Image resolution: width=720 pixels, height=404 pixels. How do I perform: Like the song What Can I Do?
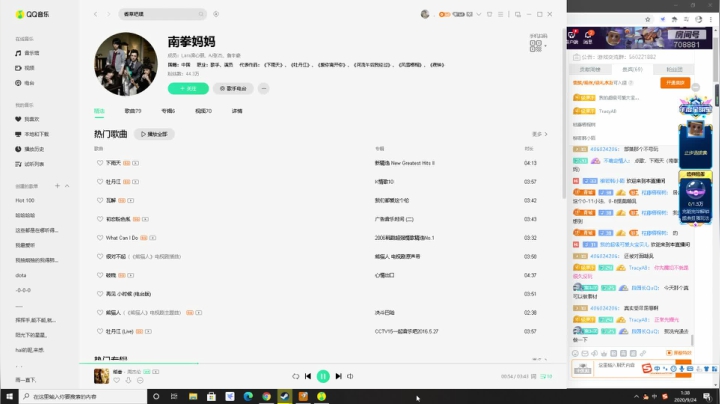100,238
